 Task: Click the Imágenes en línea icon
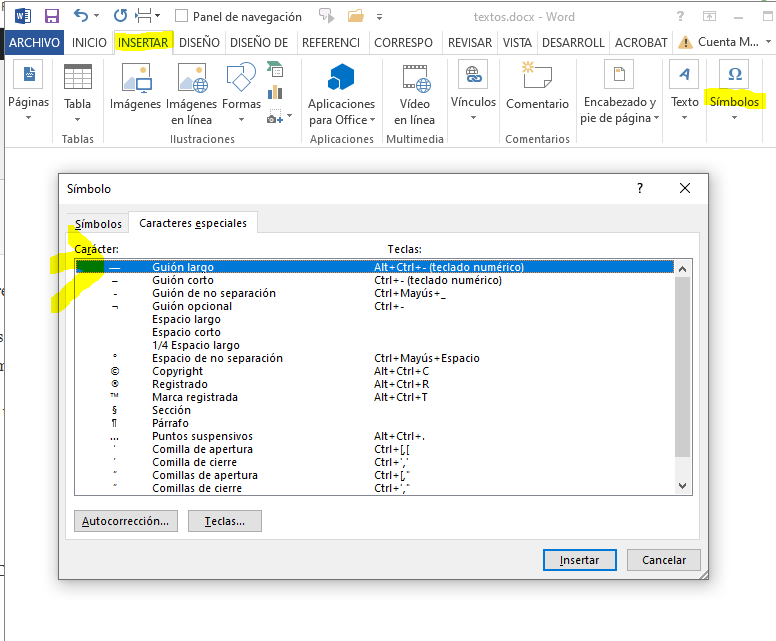191,80
